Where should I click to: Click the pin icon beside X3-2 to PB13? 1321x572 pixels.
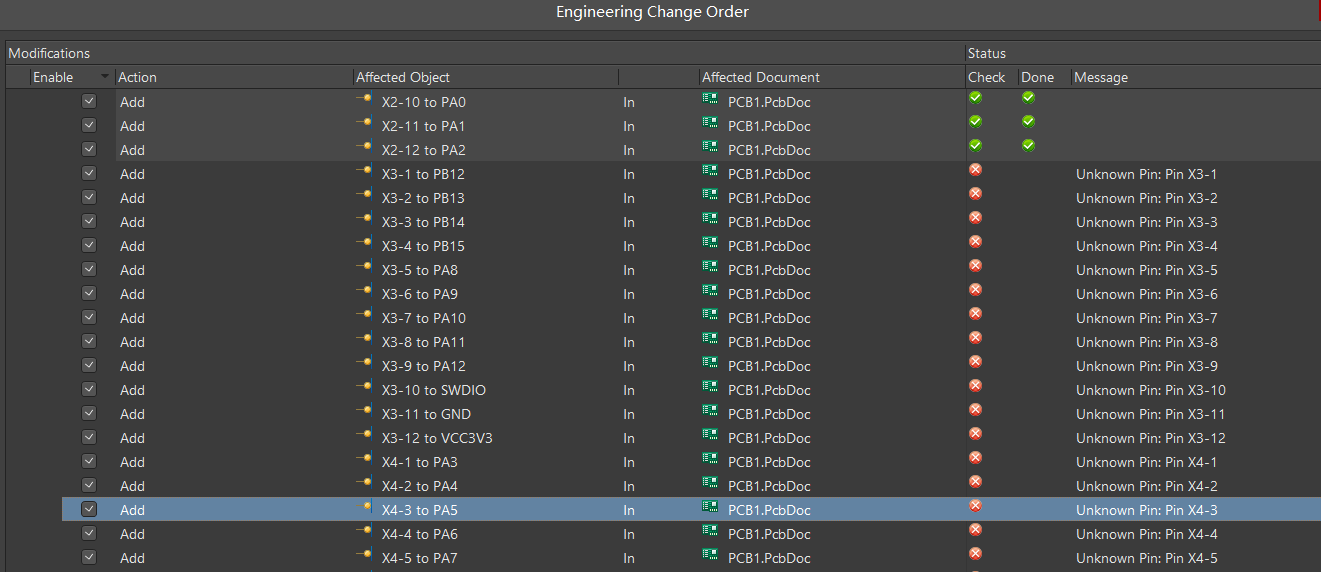coord(364,194)
